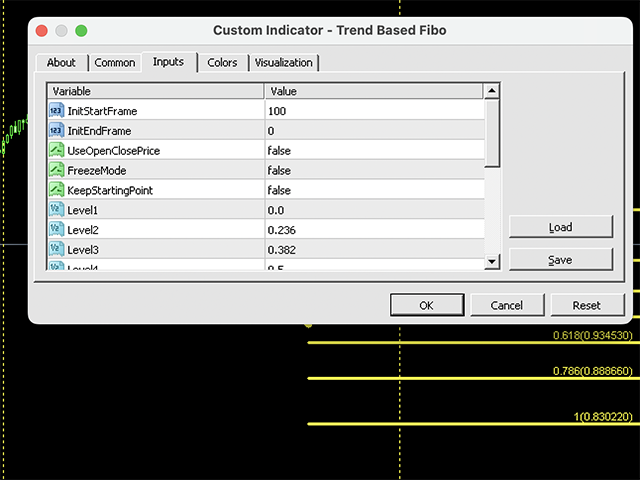Edit the InitStartFrame value 100

[277, 111]
